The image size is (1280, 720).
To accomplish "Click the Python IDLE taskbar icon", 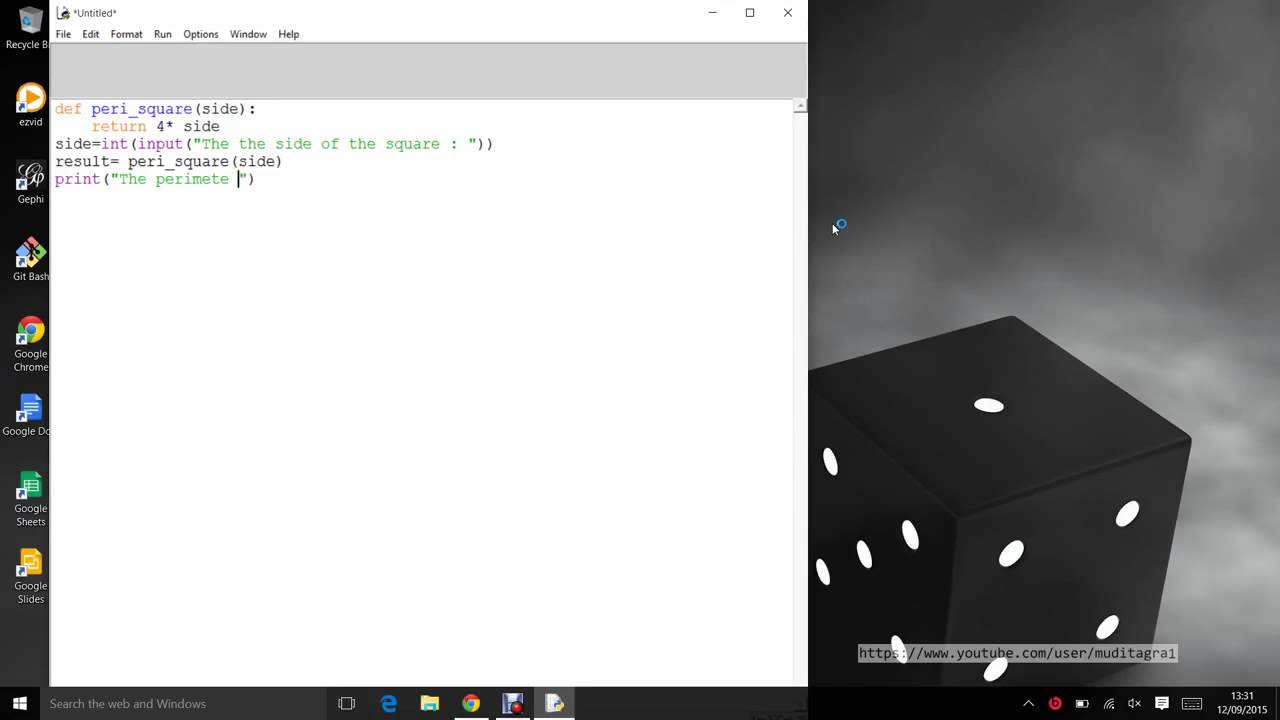I will point(554,703).
